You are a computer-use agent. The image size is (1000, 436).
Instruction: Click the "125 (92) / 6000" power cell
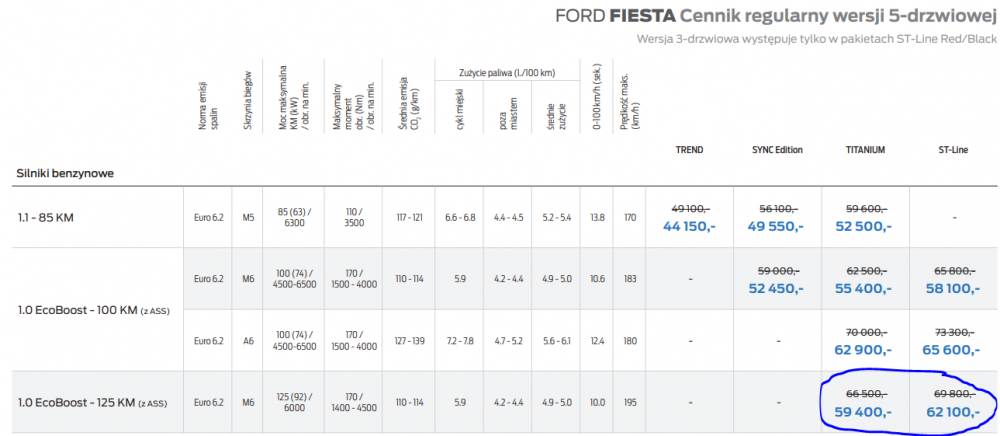click(293, 402)
